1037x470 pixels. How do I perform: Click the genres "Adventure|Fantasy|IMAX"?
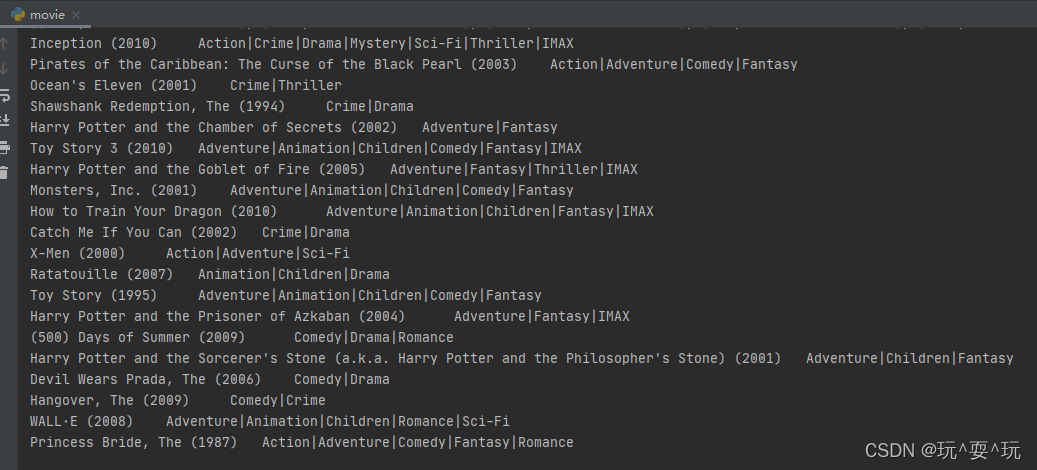pyautogui.click(x=542, y=317)
